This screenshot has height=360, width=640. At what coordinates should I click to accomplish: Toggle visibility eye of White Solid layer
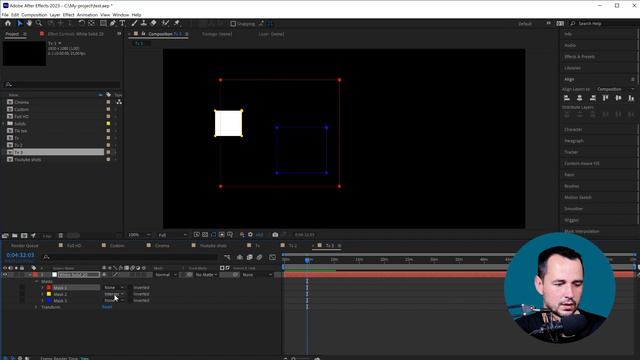[5, 275]
